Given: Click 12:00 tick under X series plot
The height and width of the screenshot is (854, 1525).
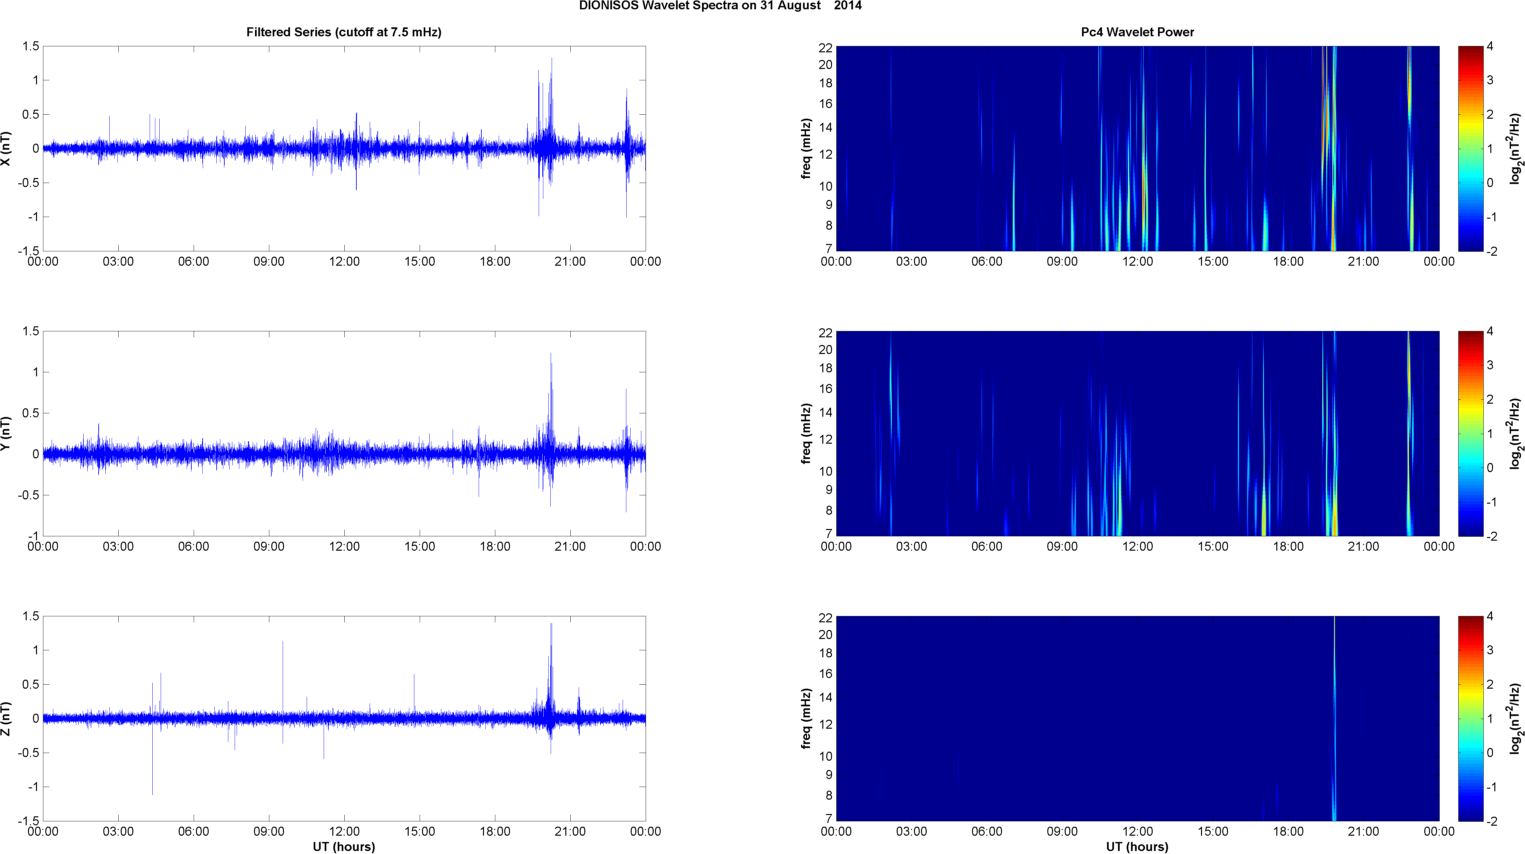Looking at the screenshot, I should pyautogui.click(x=344, y=262).
